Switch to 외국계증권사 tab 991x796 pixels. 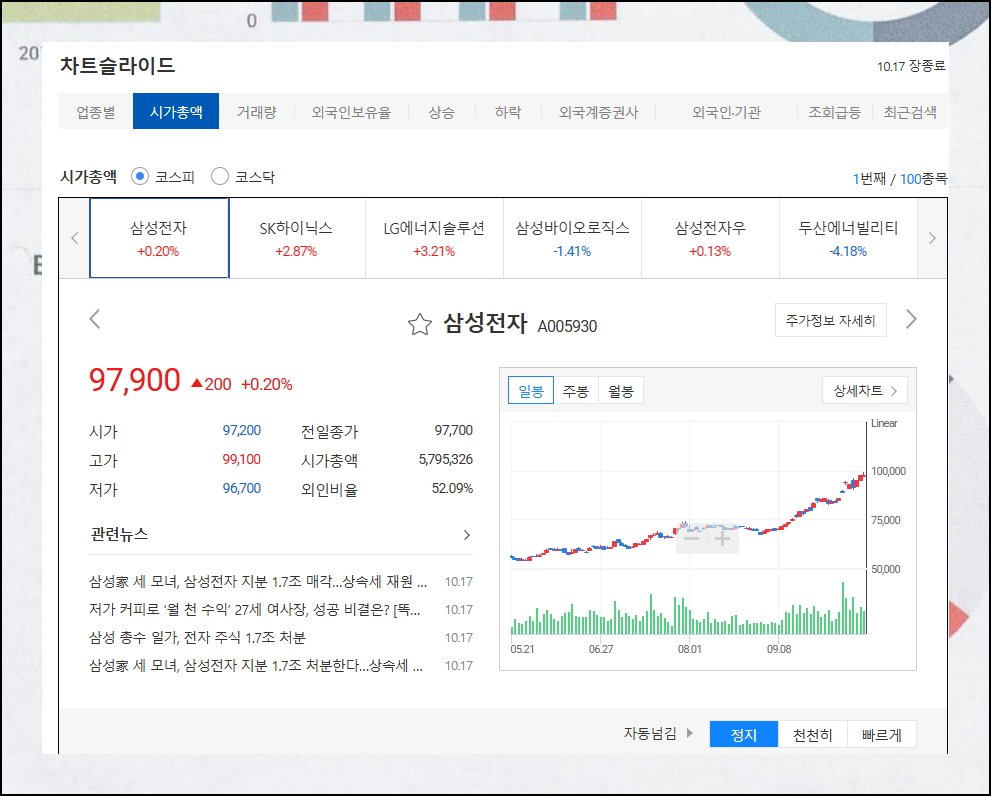coord(599,112)
